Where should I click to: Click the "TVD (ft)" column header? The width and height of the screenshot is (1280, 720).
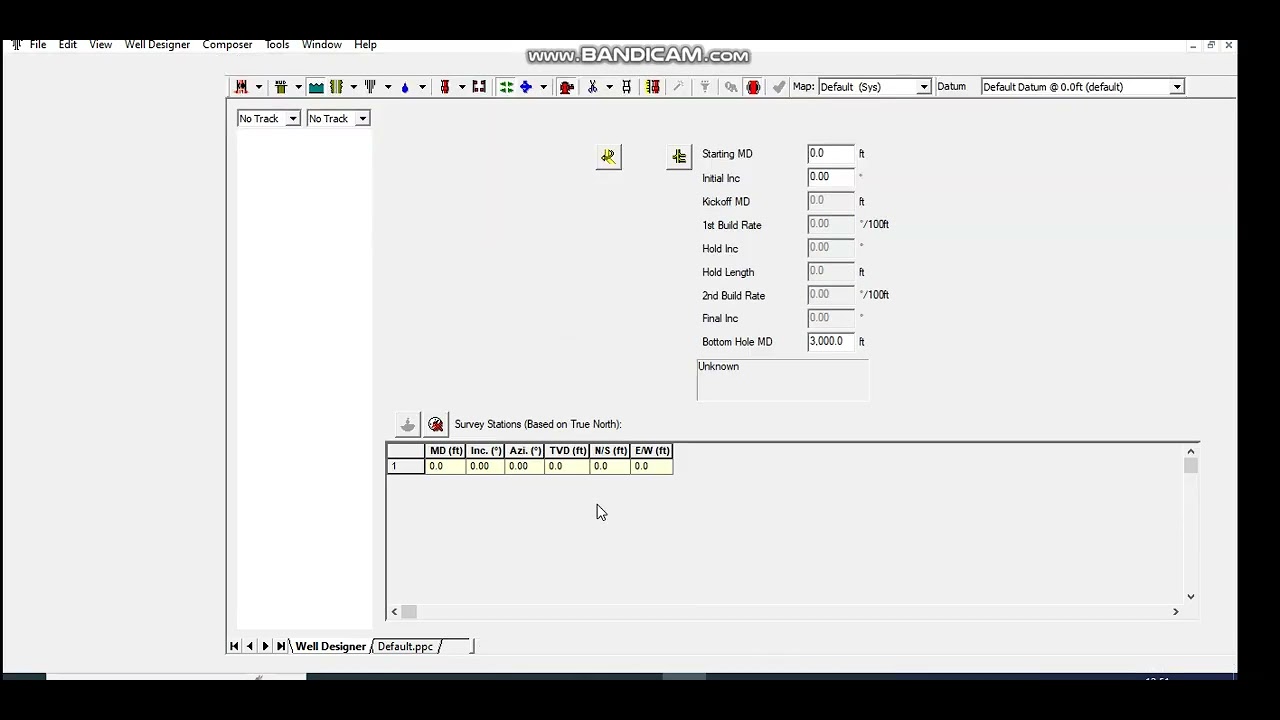tap(568, 451)
